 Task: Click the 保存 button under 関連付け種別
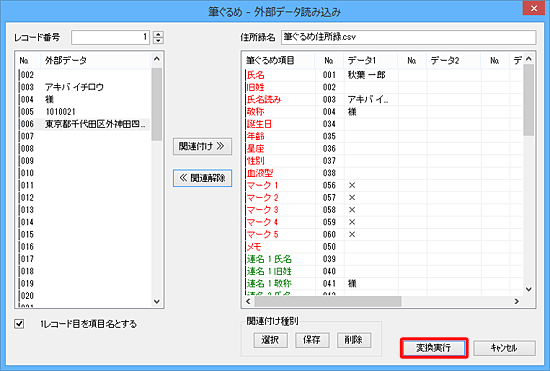312,340
